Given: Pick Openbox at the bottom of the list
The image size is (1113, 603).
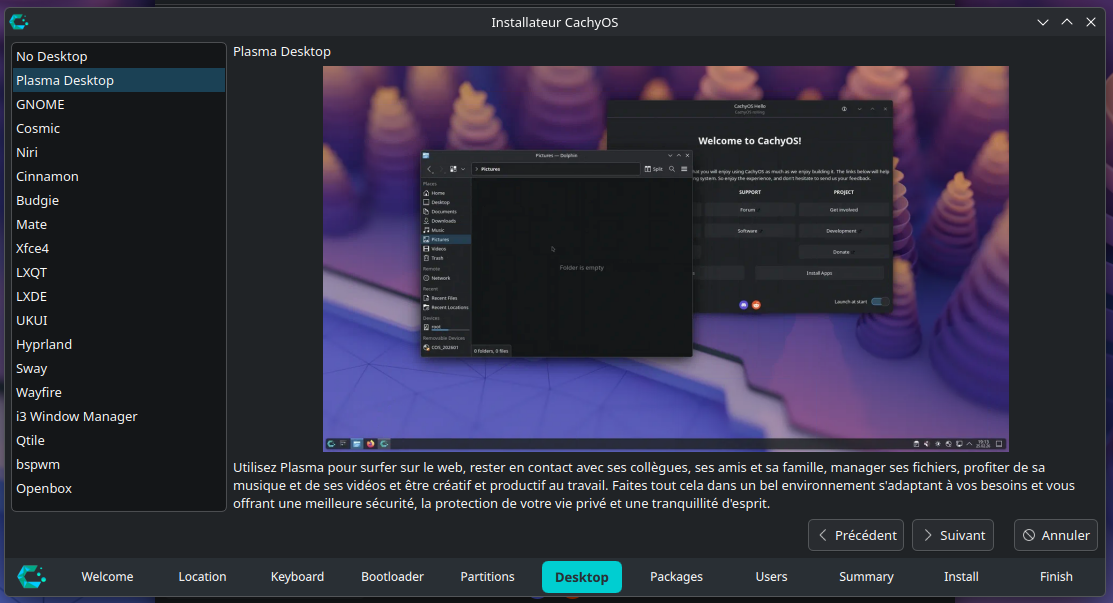Looking at the screenshot, I should [44, 488].
